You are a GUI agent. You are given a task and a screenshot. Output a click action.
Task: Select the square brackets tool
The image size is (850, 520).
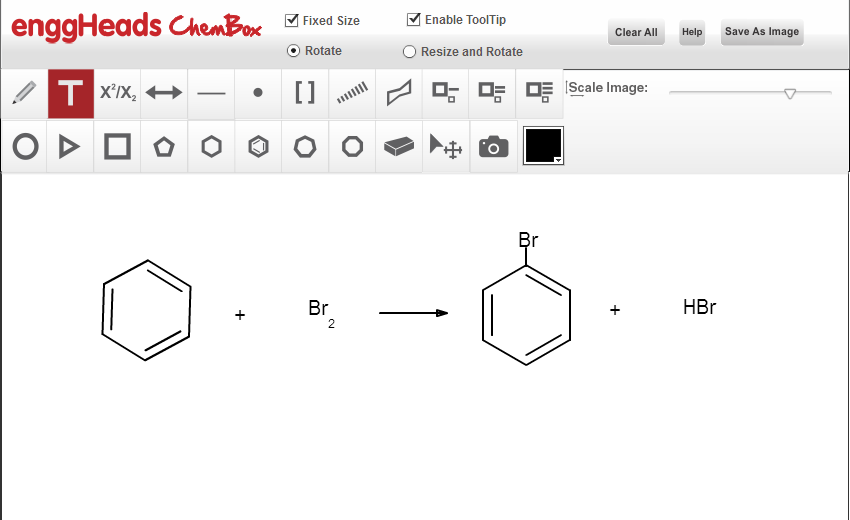305,94
